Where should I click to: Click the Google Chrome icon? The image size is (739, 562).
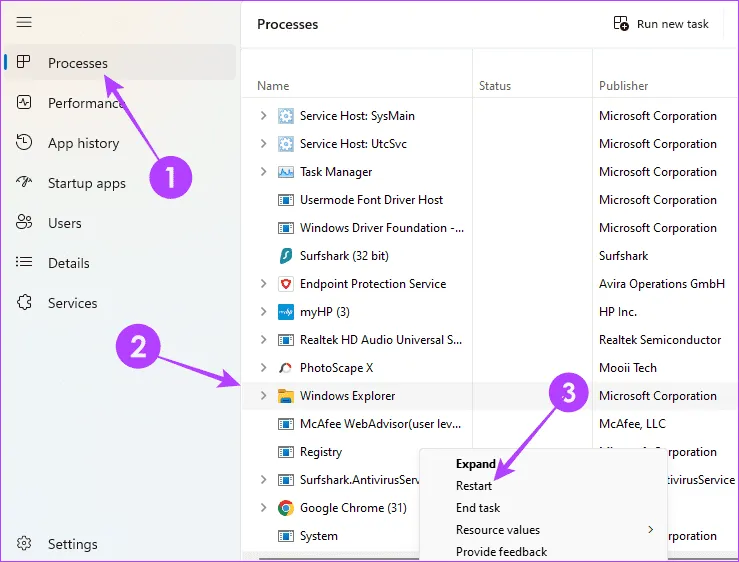pos(286,508)
